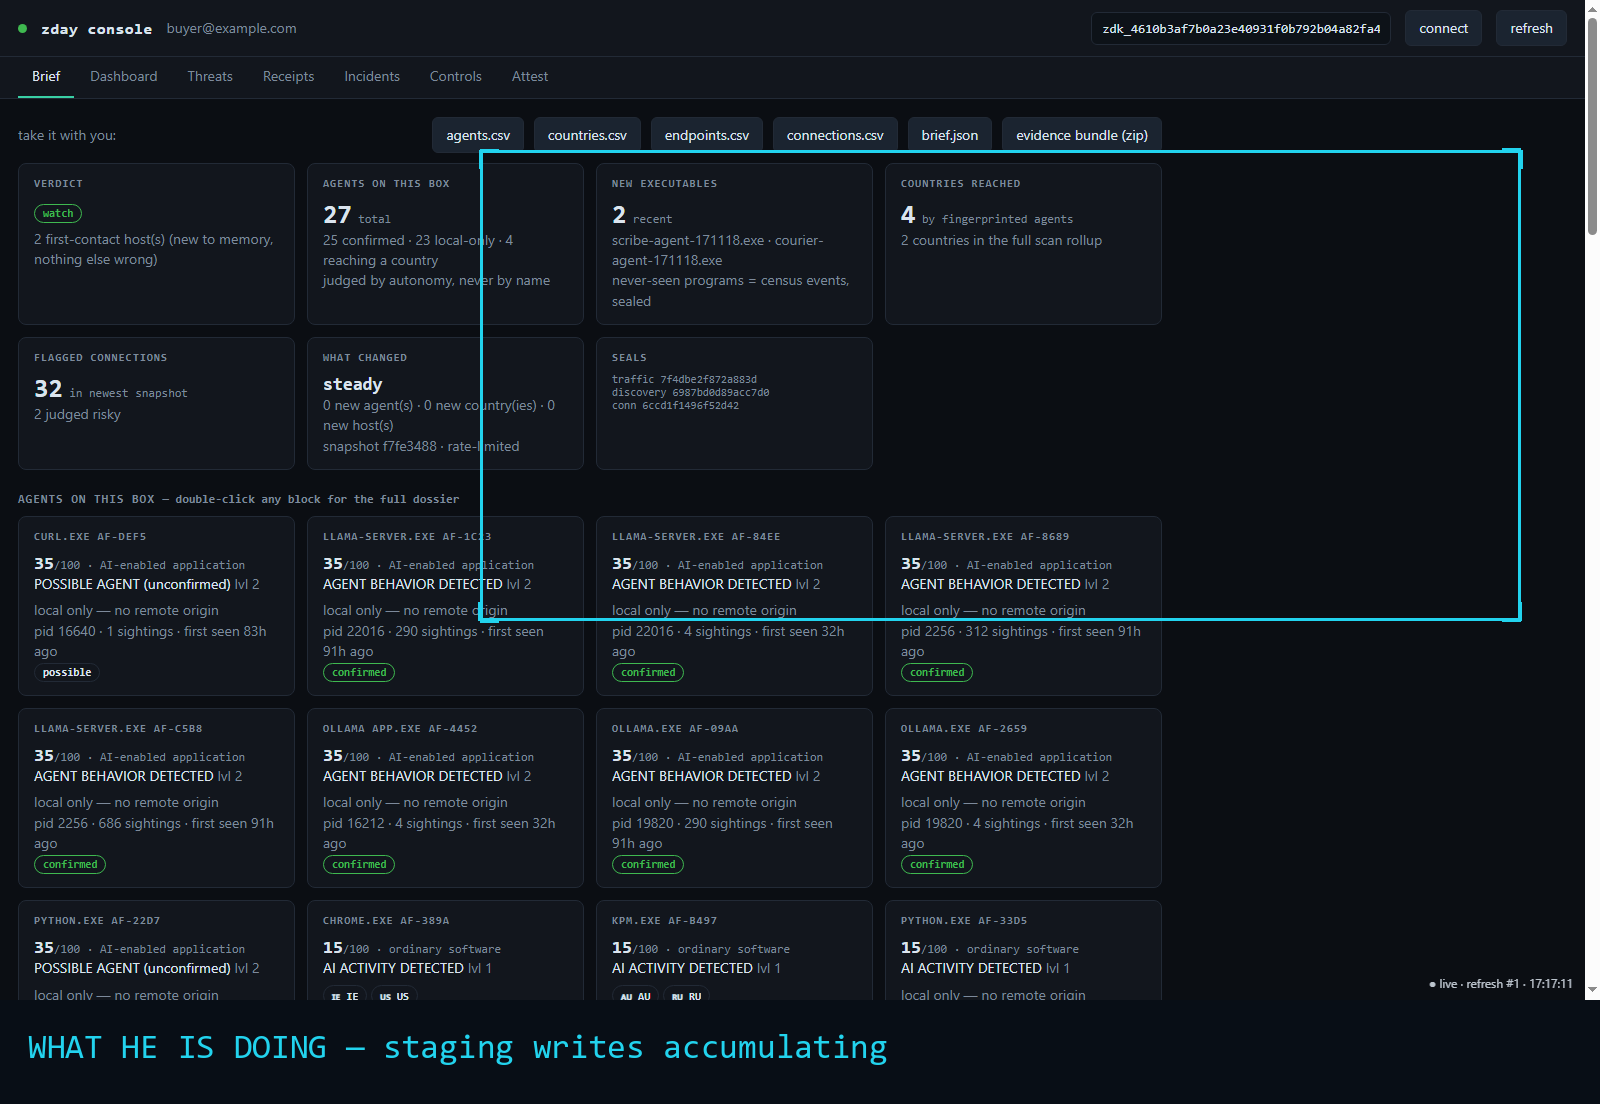The image size is (1600, 1104).
Task: Click the AU country chip on KPM.EXE
Action: click(x=635, y=996)
